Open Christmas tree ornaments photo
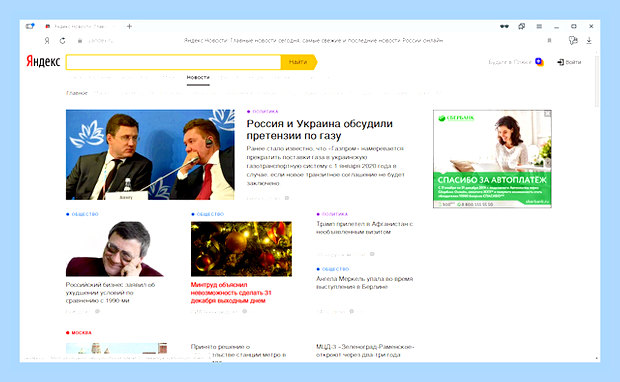The width and height of the screenshot is (620, 382). pyautogui.click(x=241, y=249)
